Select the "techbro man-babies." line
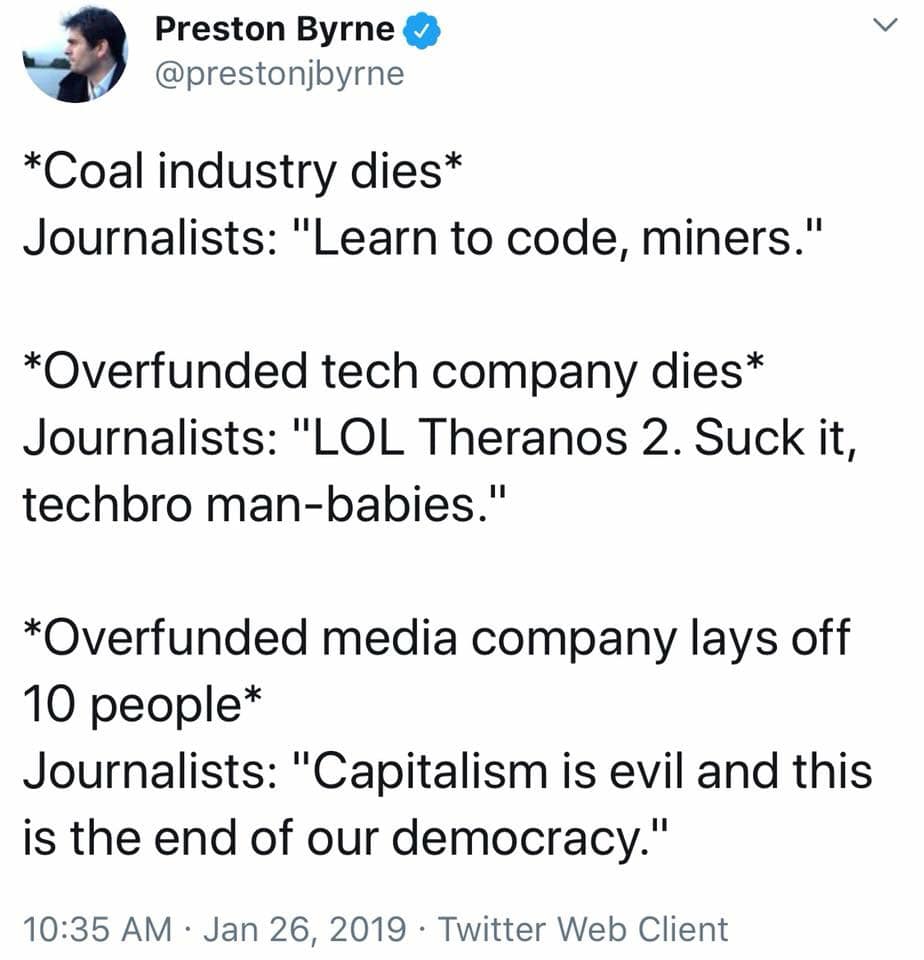Screen dimensions: 924x960 pos(265,505)
